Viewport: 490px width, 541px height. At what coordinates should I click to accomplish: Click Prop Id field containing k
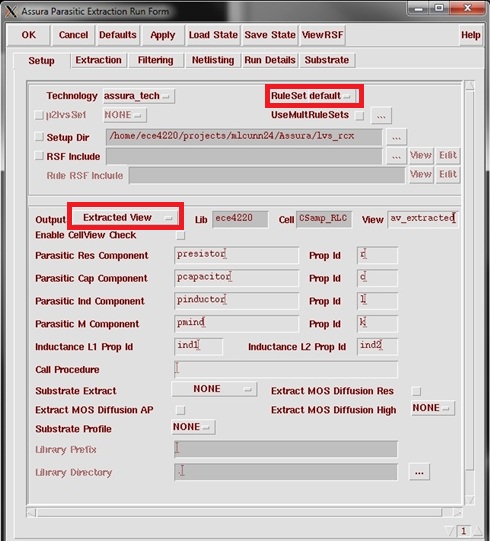[377, 323]
